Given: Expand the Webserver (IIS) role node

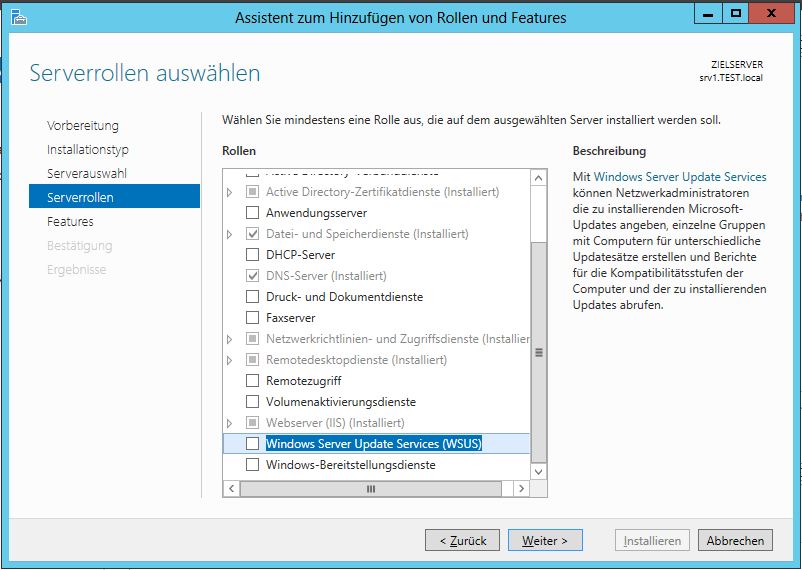Looking at the screenshot, I should coord(230,423).
